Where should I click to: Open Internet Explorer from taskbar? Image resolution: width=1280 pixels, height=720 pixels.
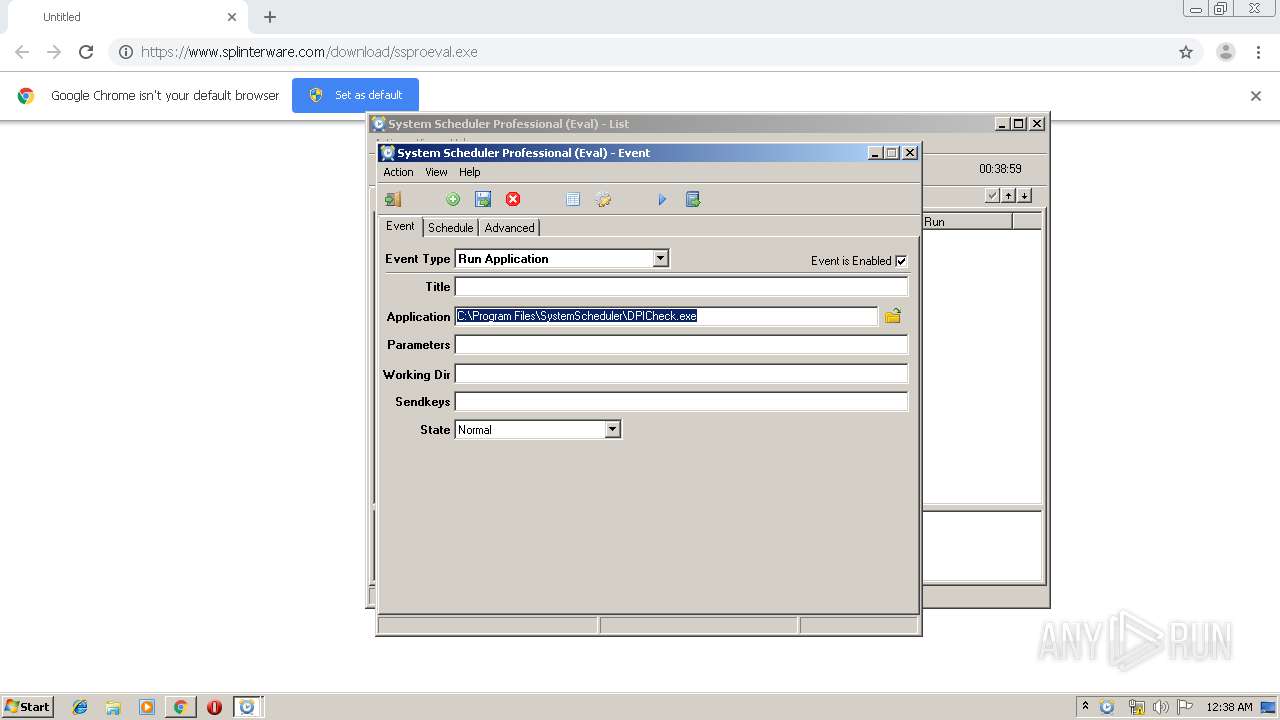80,707
